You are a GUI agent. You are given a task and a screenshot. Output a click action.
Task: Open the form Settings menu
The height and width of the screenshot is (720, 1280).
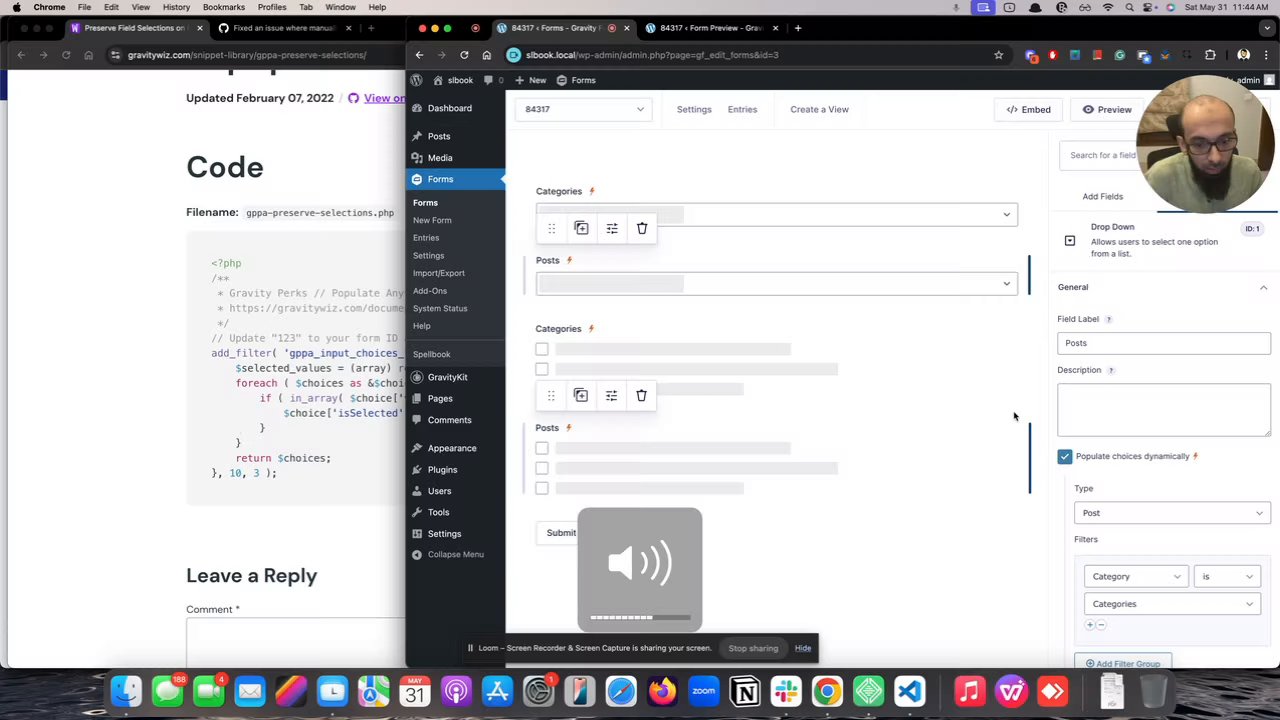pyautogui.click(x=694, y=109)
